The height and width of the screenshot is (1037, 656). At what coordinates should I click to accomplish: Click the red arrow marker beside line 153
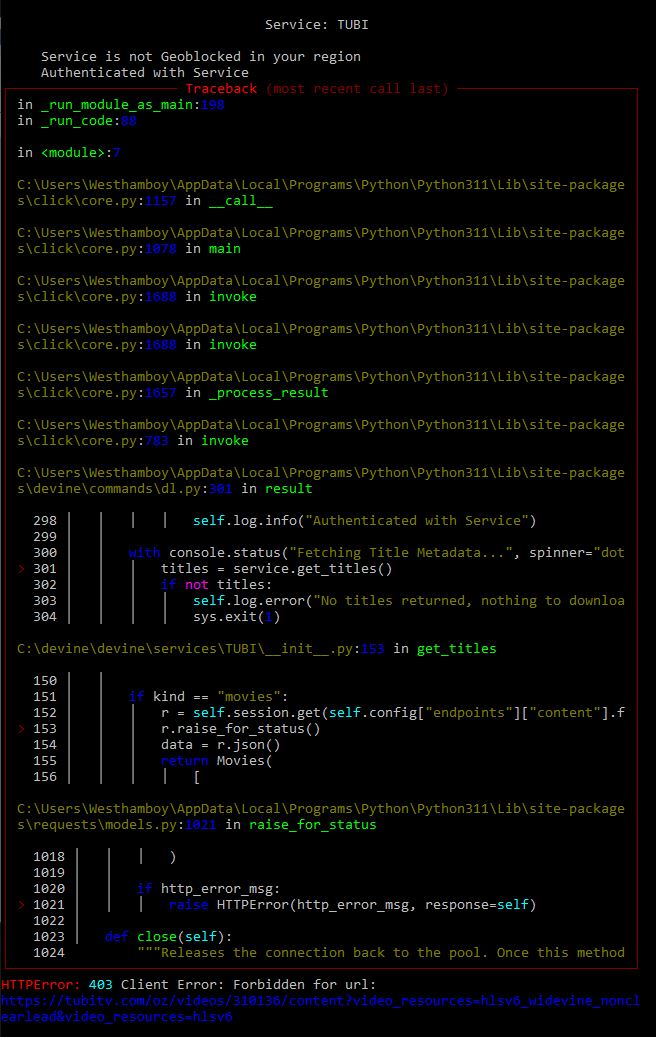tap(21, 729)
